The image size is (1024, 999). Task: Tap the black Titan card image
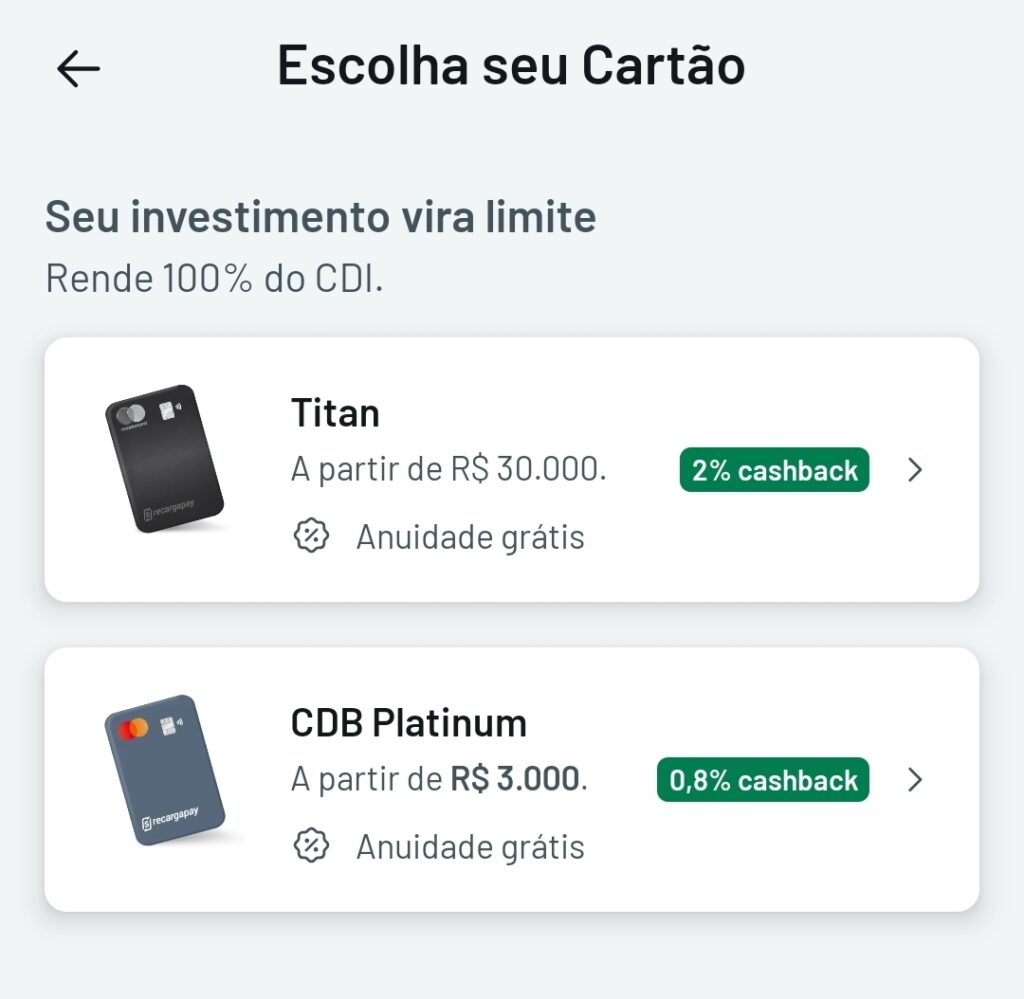pos(165,459)
